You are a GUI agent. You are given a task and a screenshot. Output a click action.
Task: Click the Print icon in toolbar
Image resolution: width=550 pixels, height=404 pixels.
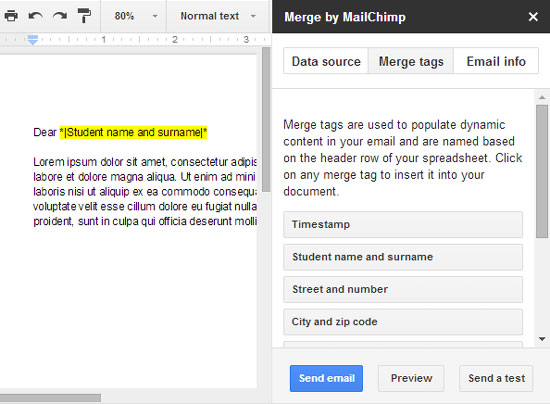[11, 16]
